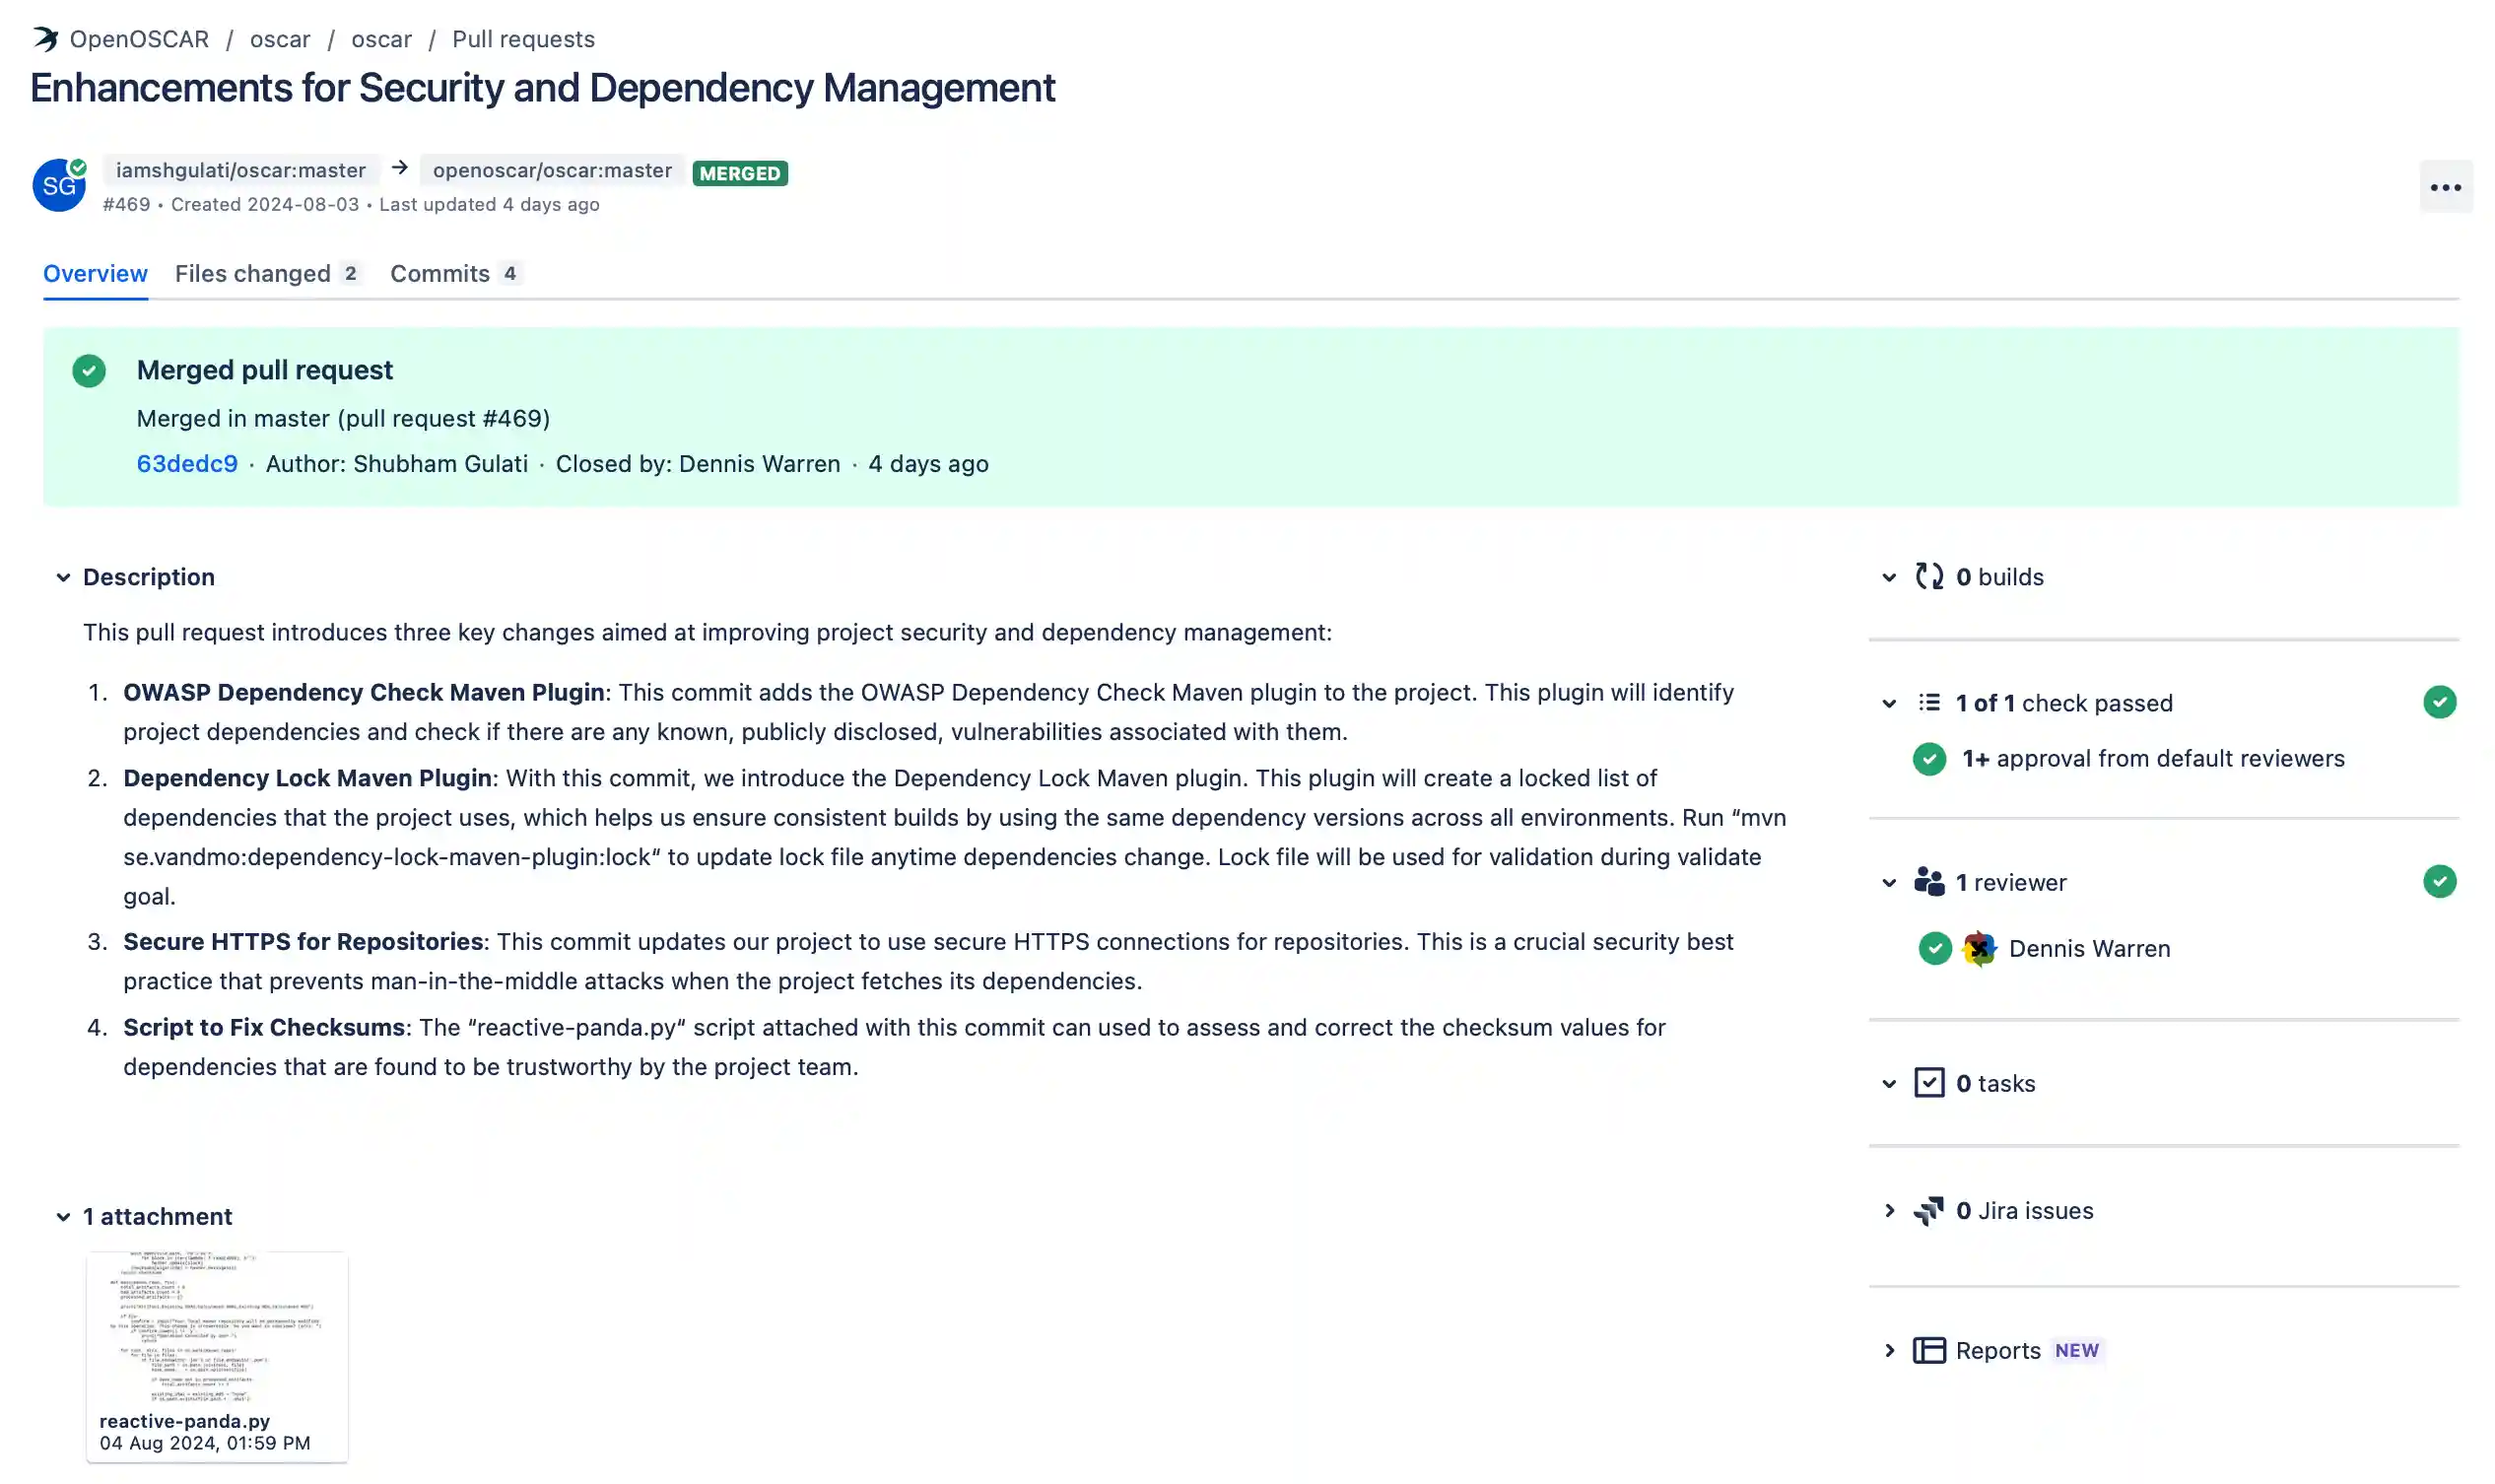Go to OpenOSCAR in the breadcrumb
The image size is (2495, 1484).
pyautogui.click(x=139, y=39)
